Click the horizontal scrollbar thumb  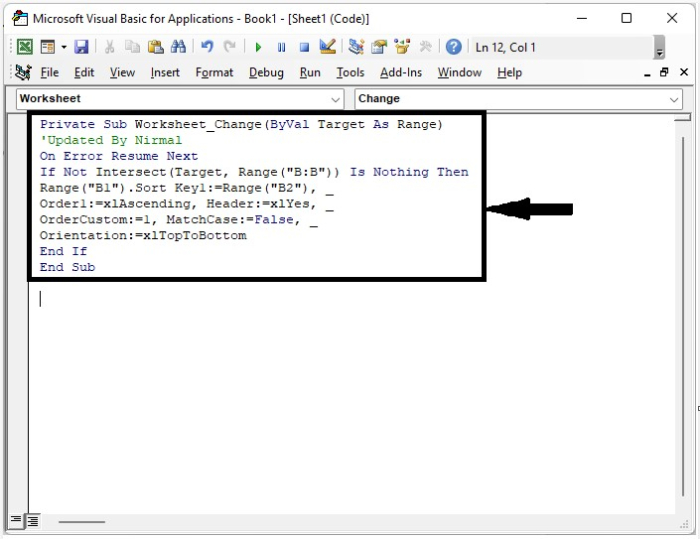pos(82,521)
